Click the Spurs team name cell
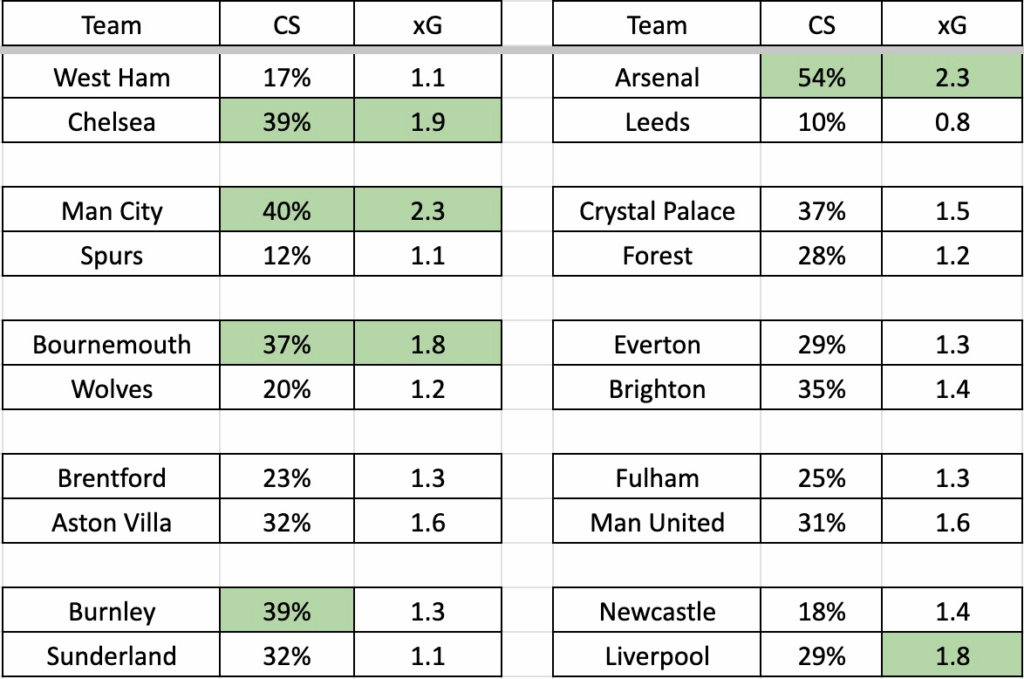This screenshot has height=679, width=1024. pos(111,254)
